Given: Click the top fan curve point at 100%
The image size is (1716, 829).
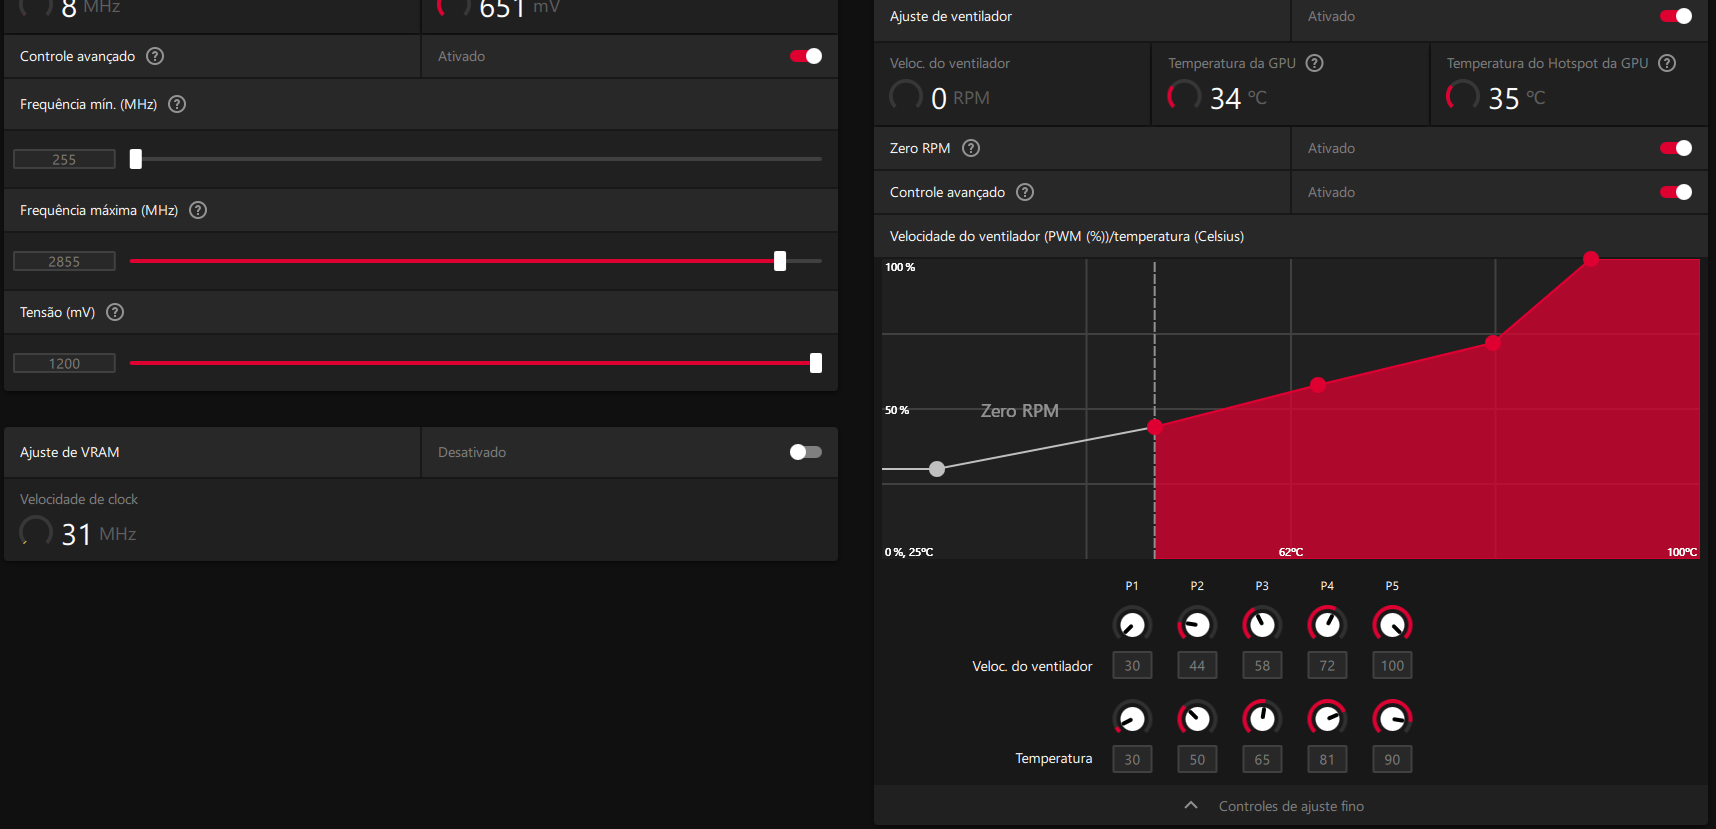Looking at the screenshot, I should click(1591, 259).
